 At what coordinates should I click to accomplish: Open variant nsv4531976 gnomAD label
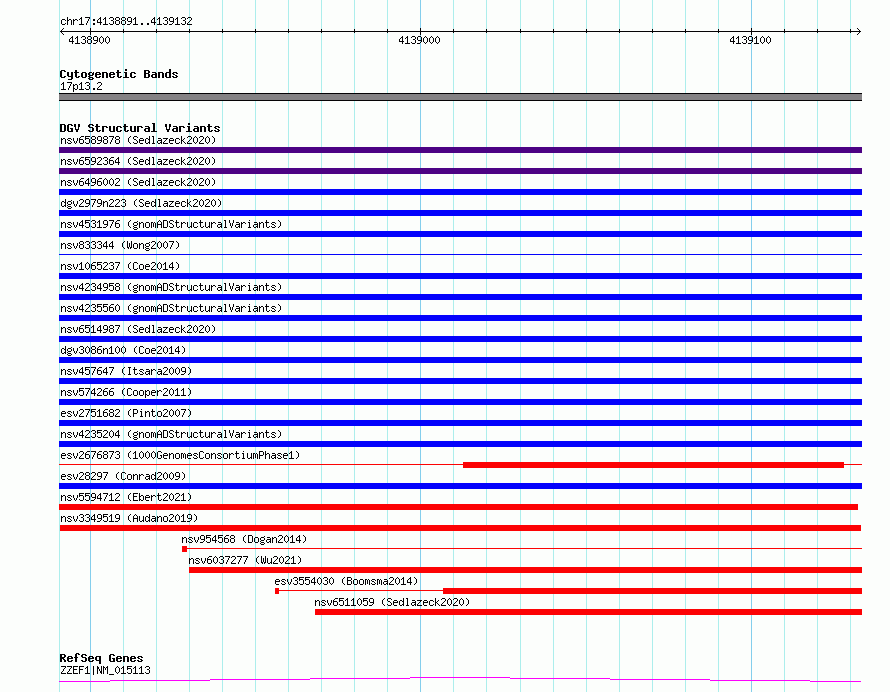pos(171,224)
